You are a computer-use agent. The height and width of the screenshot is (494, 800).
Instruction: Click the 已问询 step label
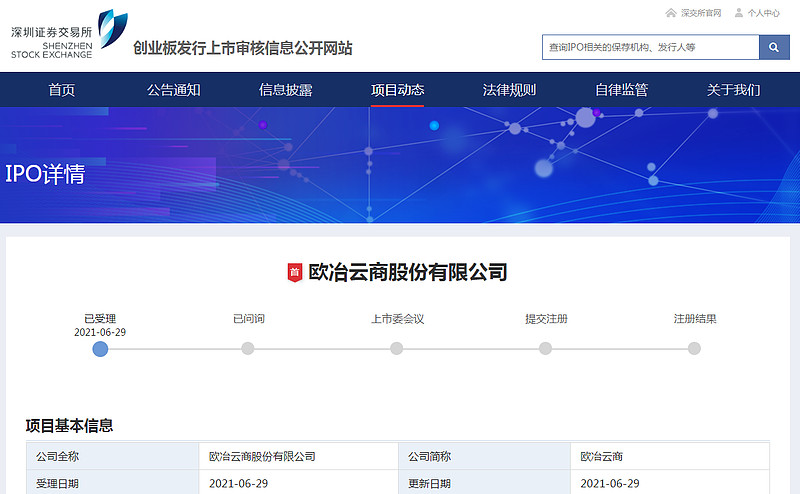[248, 319]
